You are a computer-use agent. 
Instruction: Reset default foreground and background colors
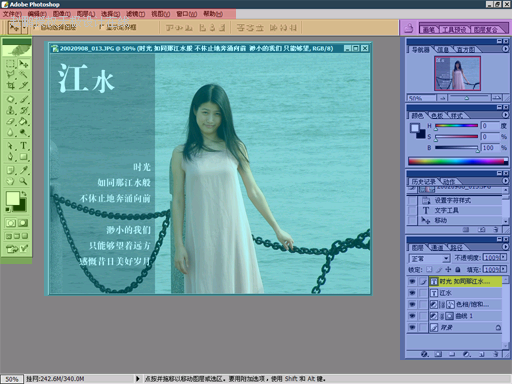[x=8, y=210]
